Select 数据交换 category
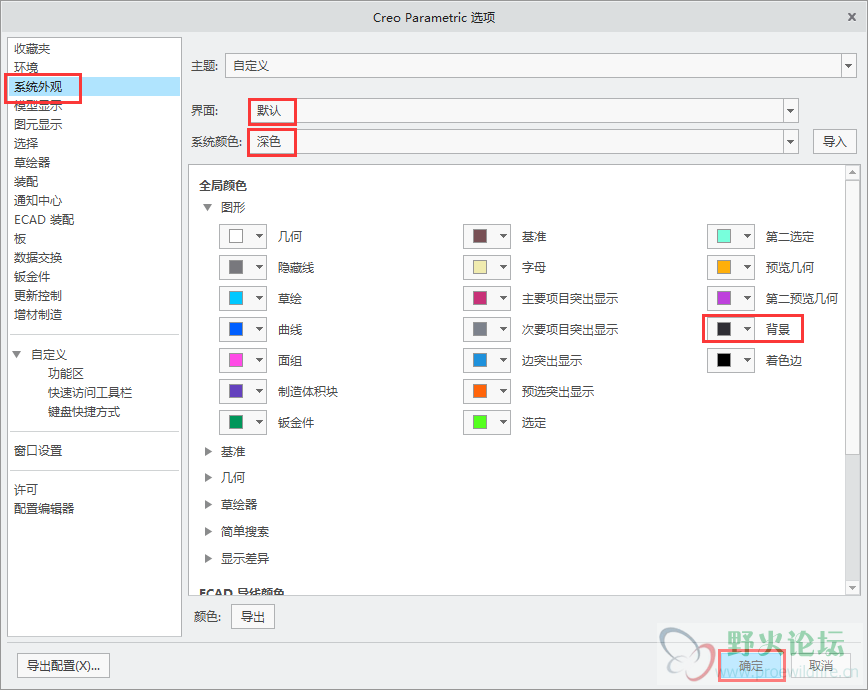 coord(38,258)
